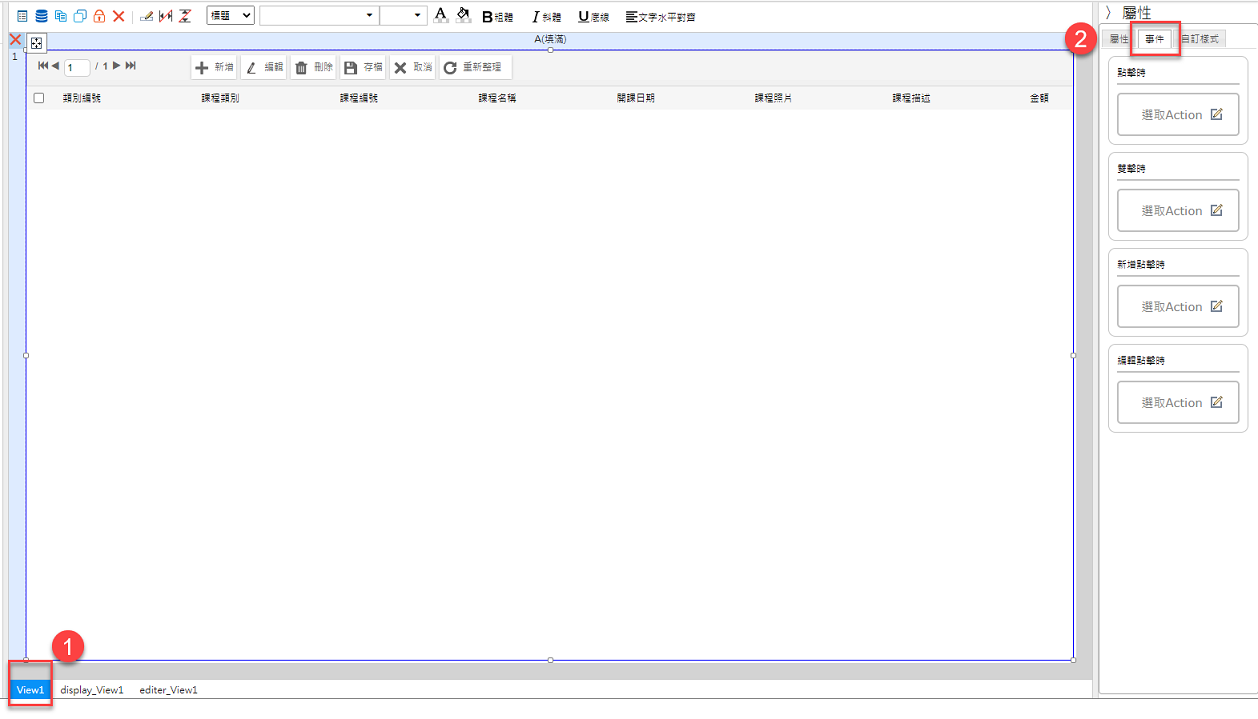Viewport: 1258px width, 719px height.
Task: Toggle the select-all checkbox in grid header
Action: 39,98
